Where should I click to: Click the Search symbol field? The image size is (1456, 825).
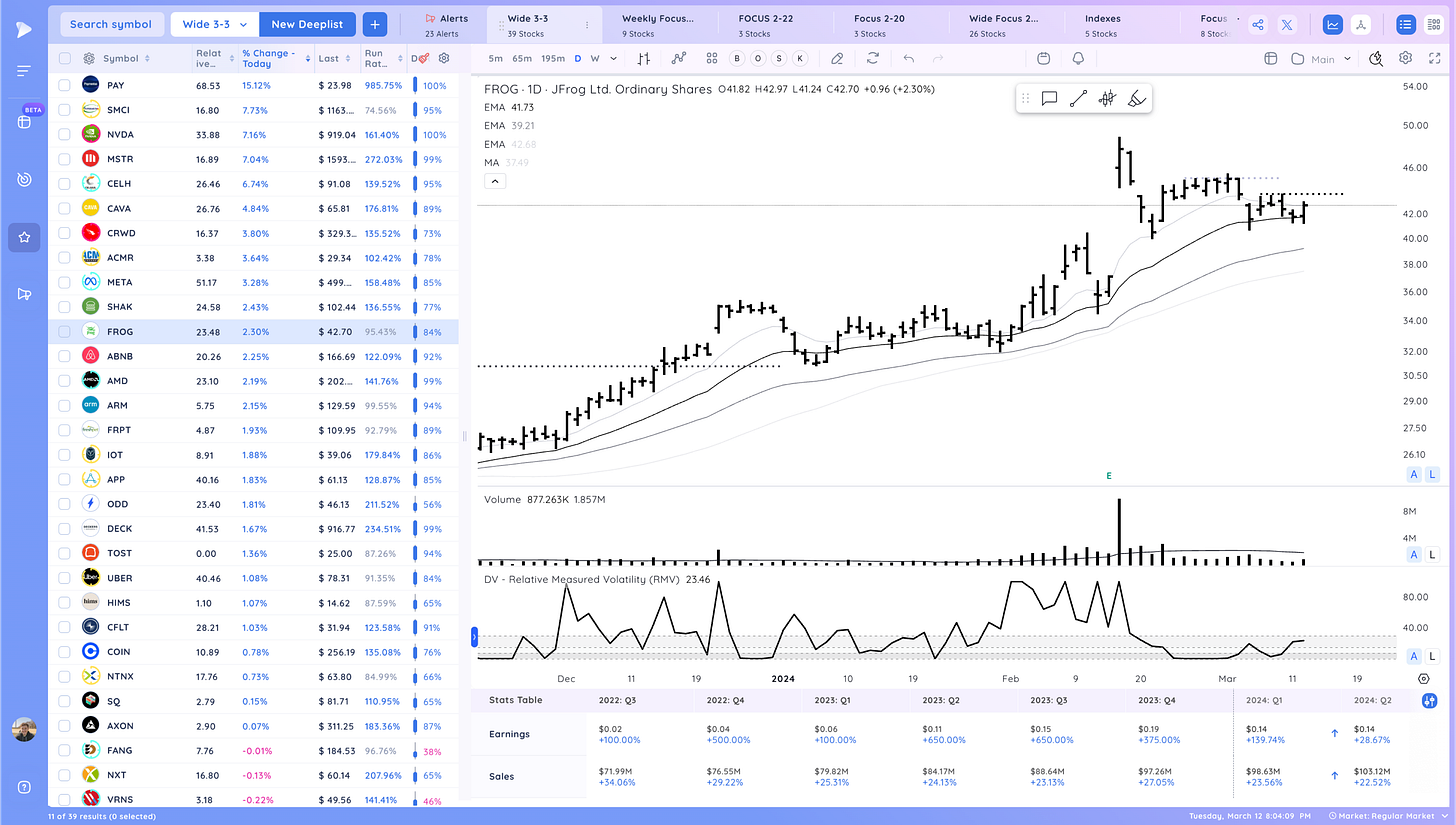click(x=111, y=24)
